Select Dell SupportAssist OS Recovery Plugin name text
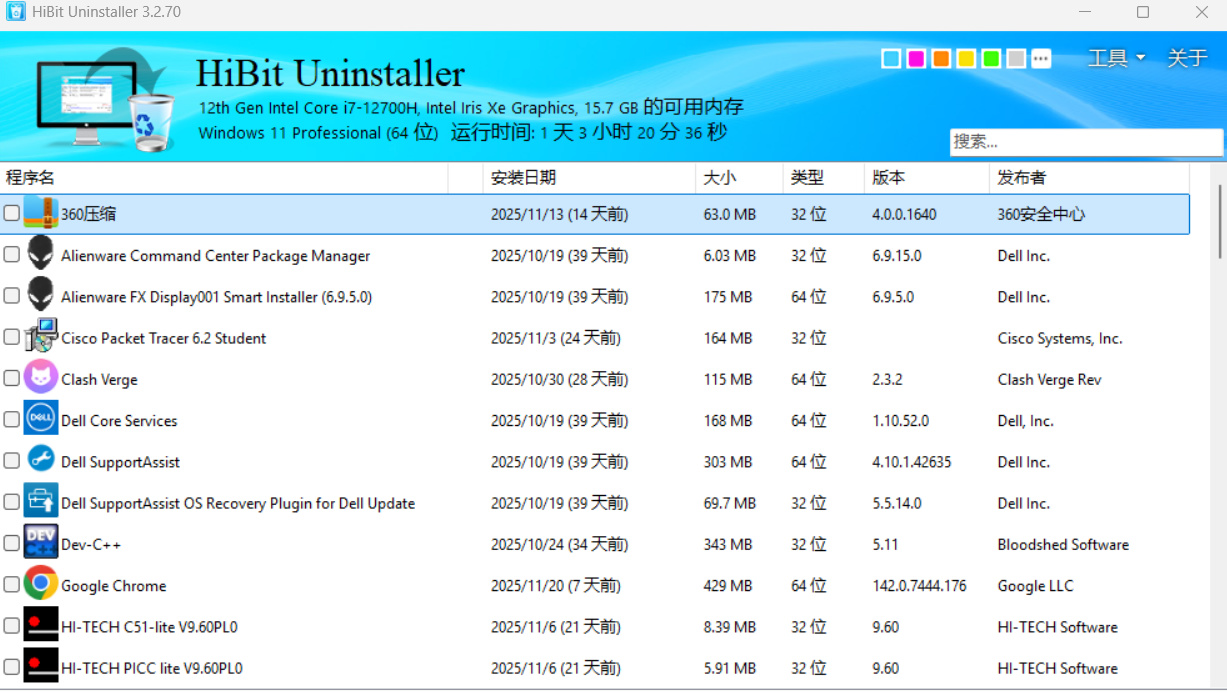This screenshot has height=693, width=1227. [x=238, y=504]
